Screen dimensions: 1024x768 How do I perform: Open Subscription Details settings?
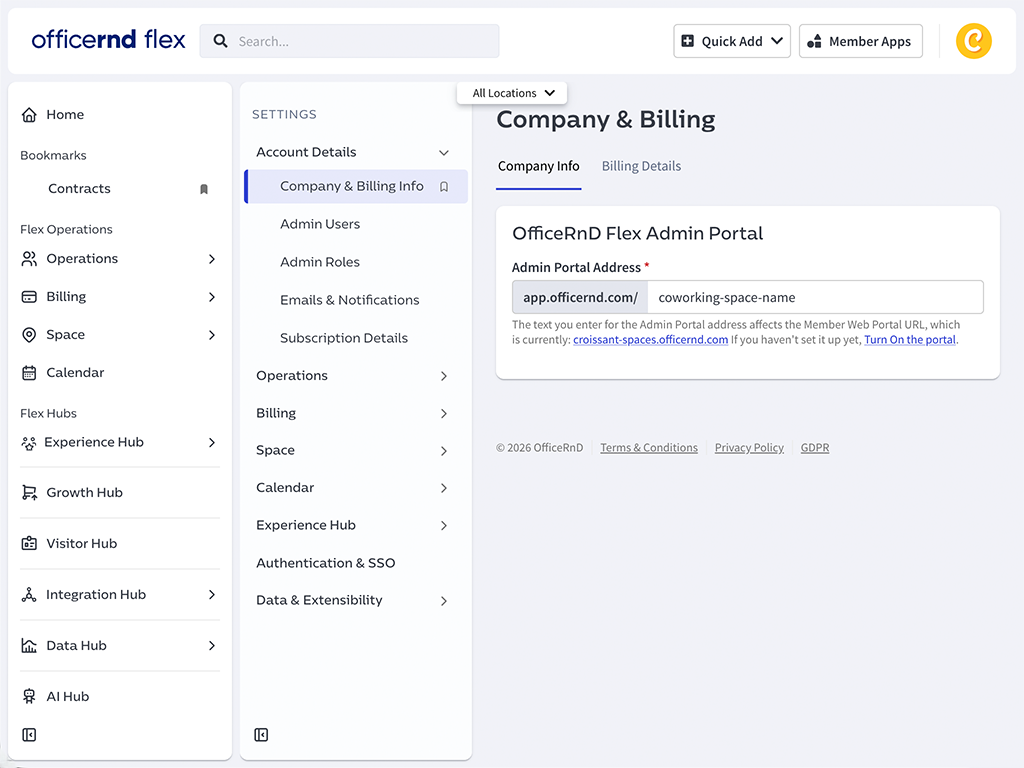point(344,338)
